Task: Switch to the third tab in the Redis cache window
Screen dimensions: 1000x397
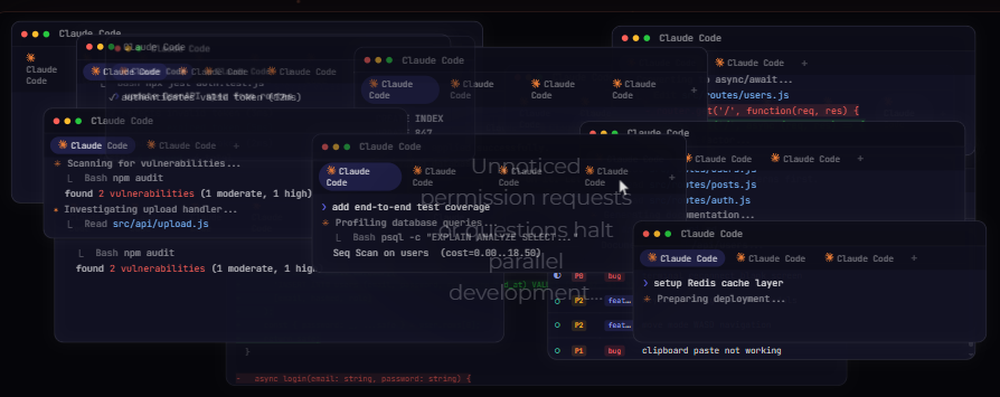Action: click(859, 258)
